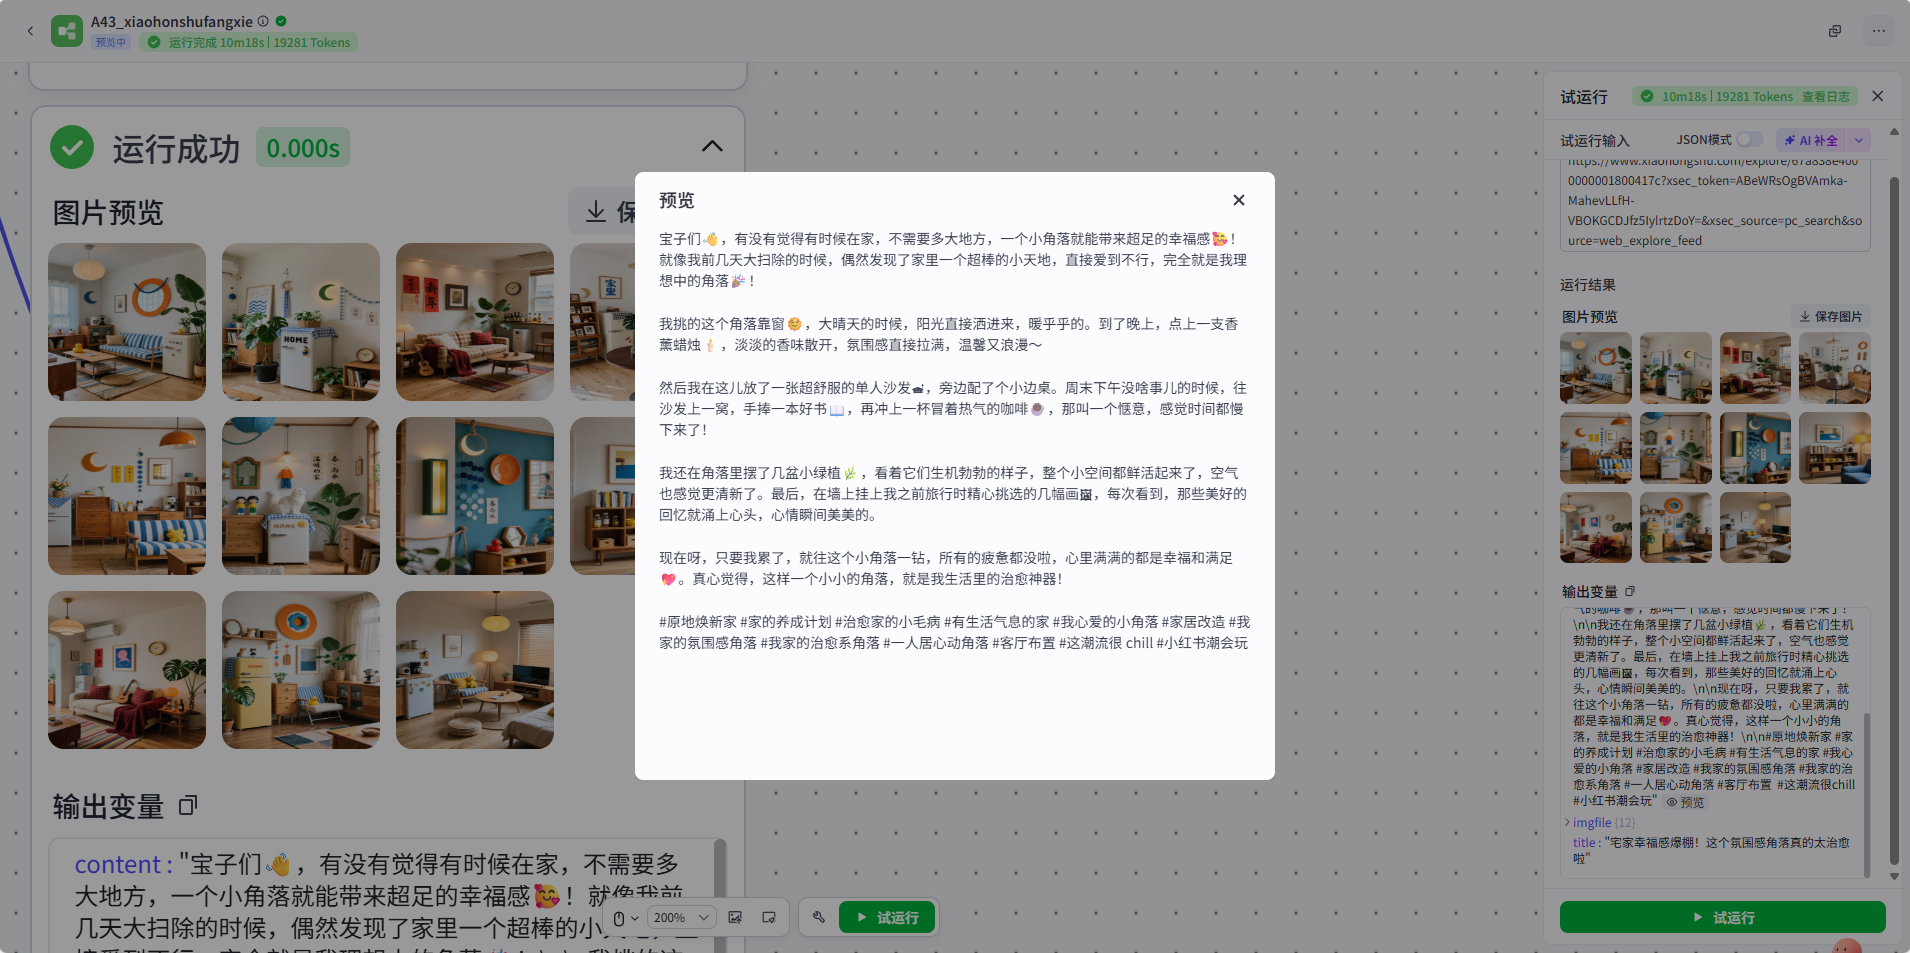
Task: Open the 200% zoom level dropdown
Action: click(681, 917)
